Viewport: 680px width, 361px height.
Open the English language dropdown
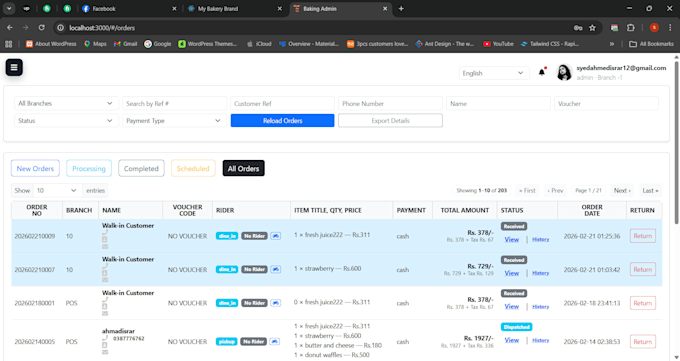click(x=494, y=73)
